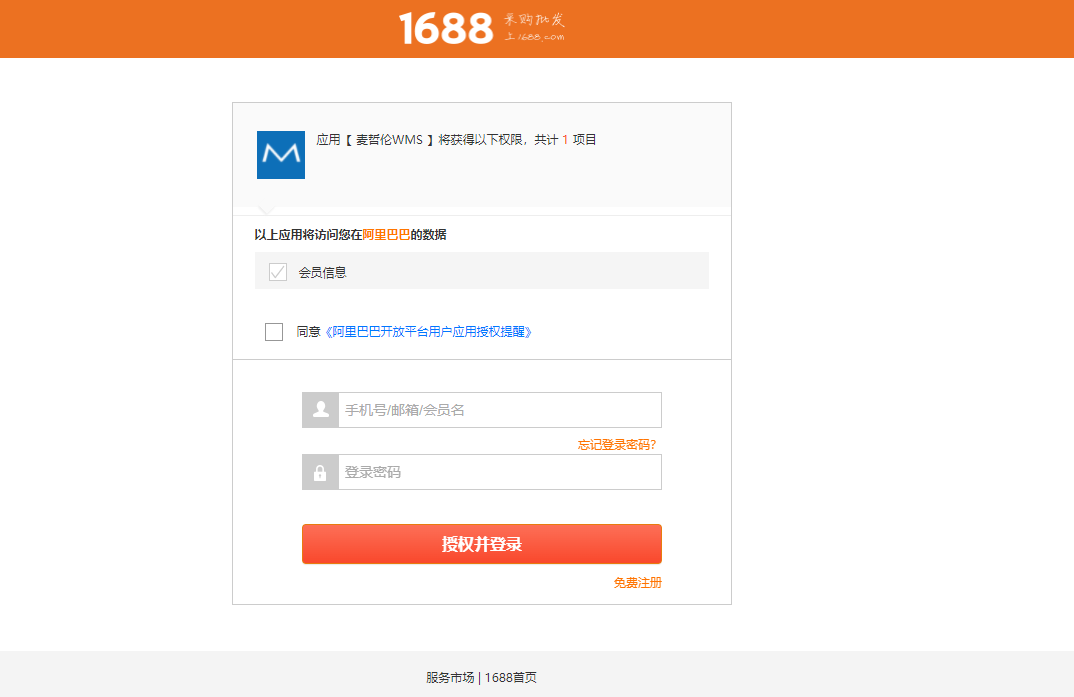Check the 同意 agreement checkbox

tap(274, 332)
